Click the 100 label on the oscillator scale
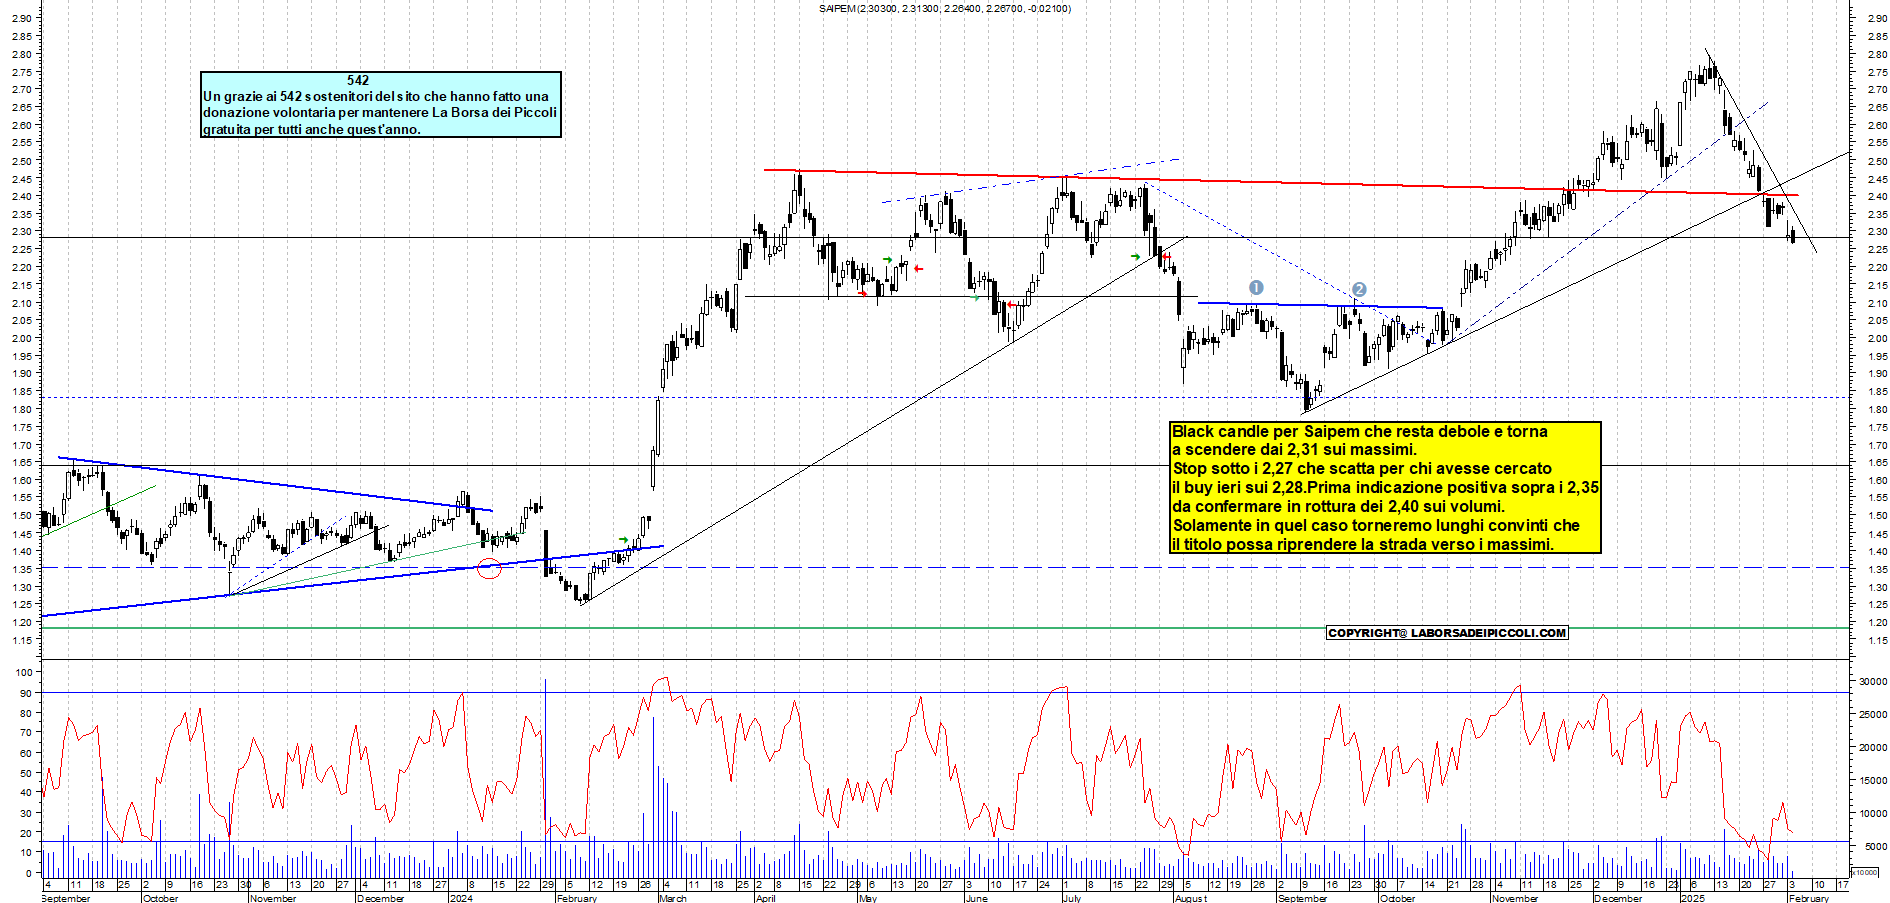This screenshot has height=903, width=1890. pyautogui.click(x=24, y=673)
